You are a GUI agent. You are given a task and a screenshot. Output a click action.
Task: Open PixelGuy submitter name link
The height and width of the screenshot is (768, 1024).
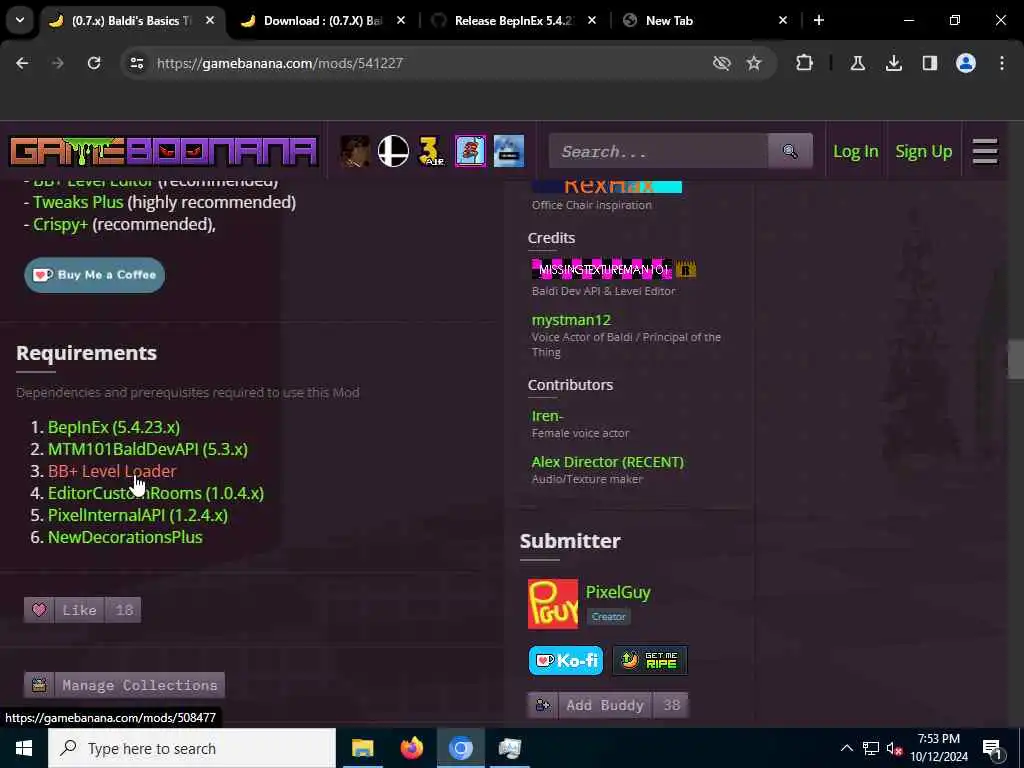click(618, 592)
